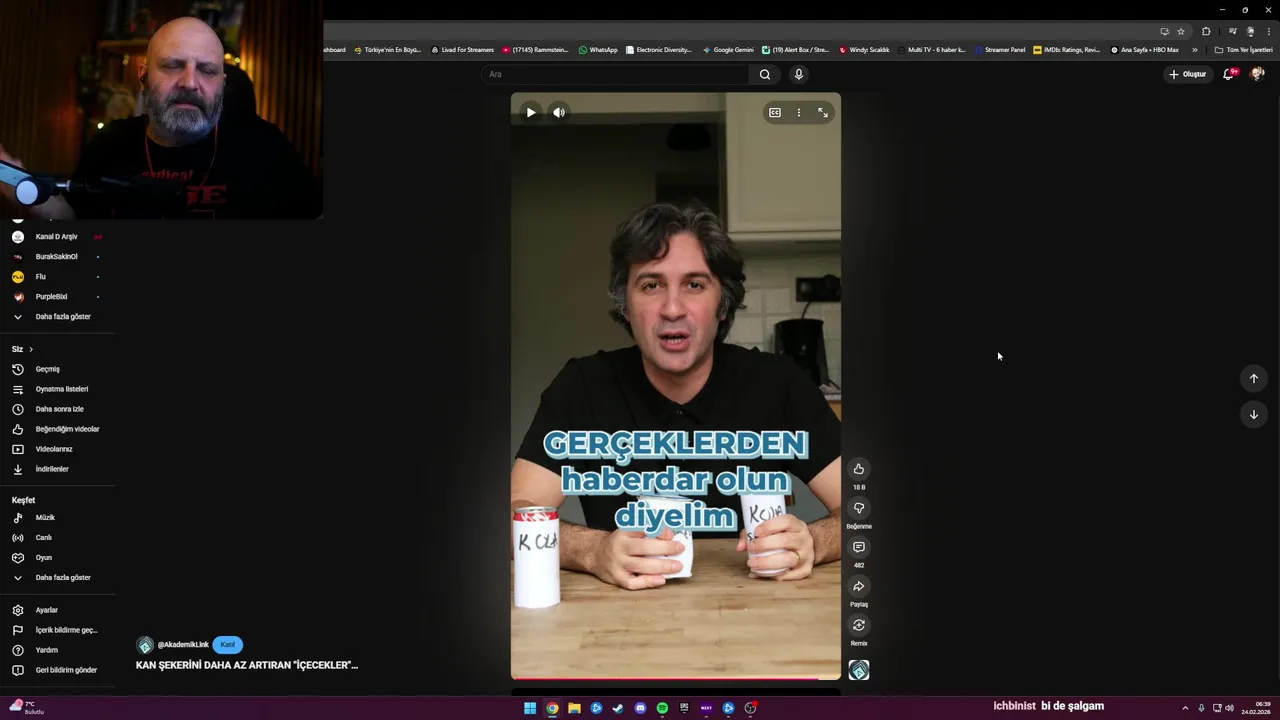1280x720 pixels.
Task: Open the Chrome extensions puzzle icon
Action: coord(1206,31)
